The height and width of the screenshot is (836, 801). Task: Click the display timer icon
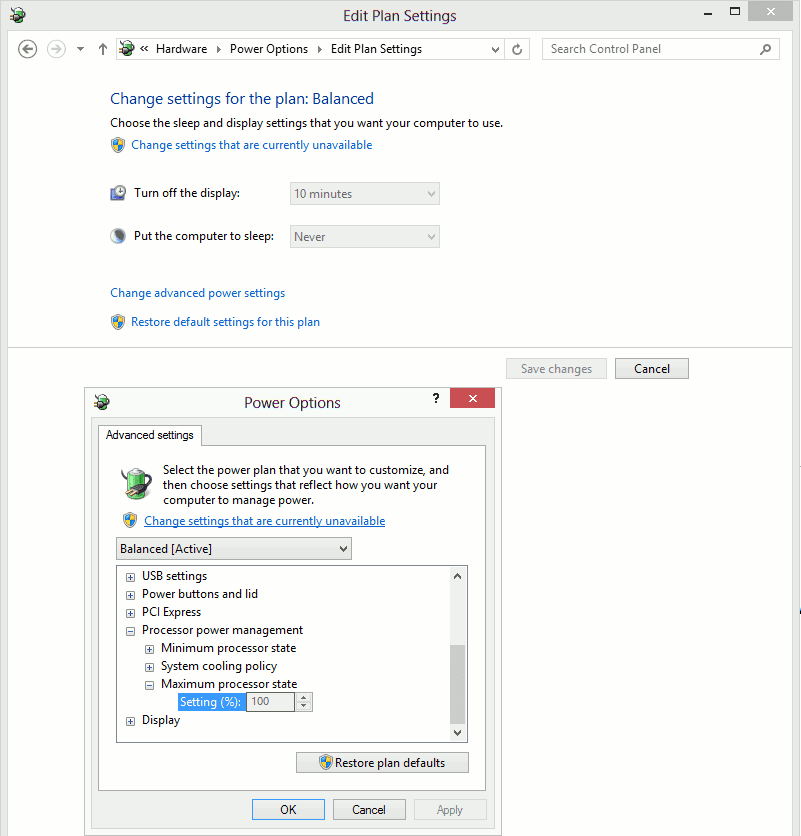click(118, 193)
